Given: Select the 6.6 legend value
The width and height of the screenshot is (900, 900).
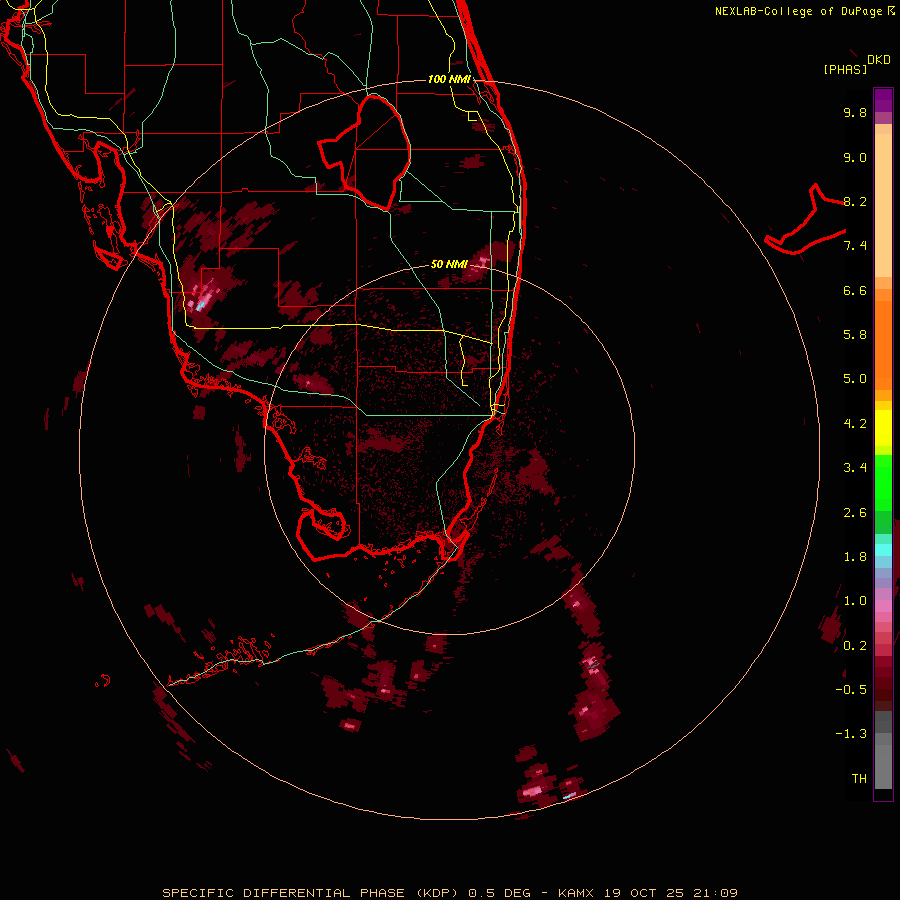Looking at the screenshot, I should pos(855,290).
